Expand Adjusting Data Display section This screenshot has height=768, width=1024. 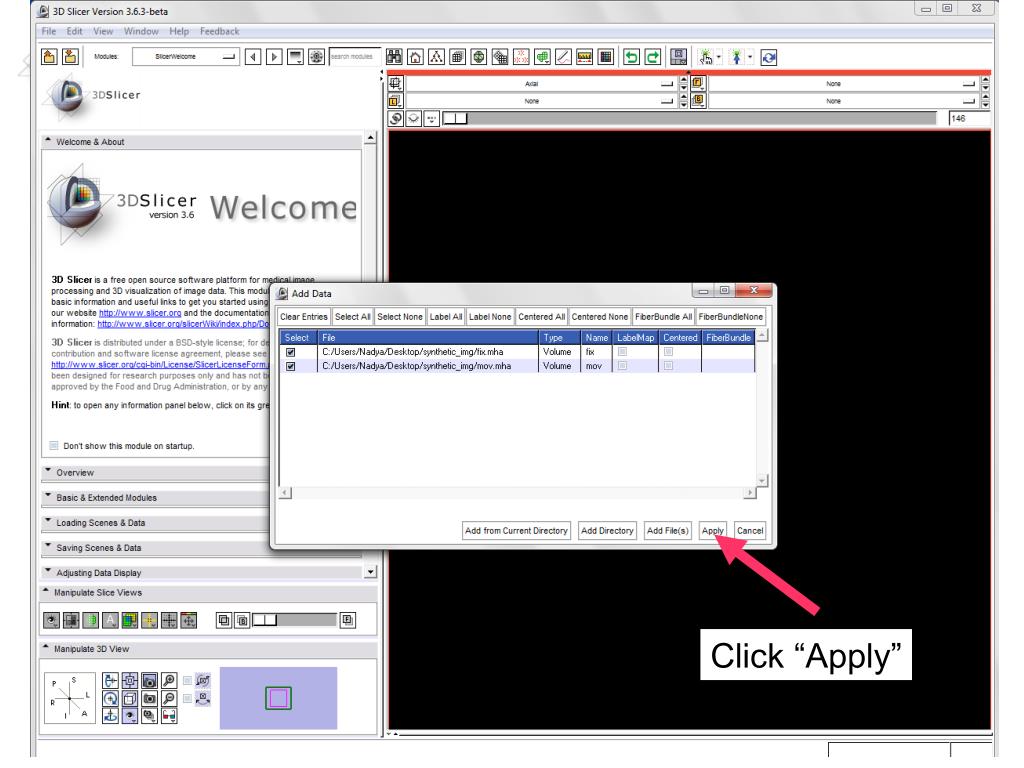click(x=201, y=573)
